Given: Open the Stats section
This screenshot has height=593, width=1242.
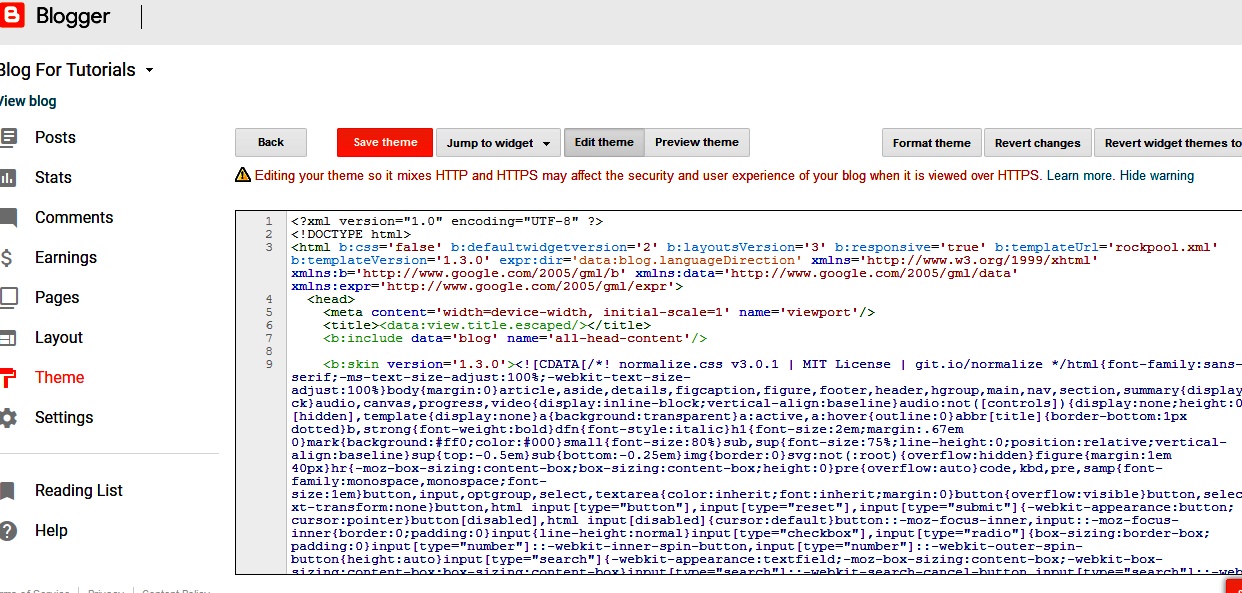Looking at the screenshot, I should [x=53, y=178].
